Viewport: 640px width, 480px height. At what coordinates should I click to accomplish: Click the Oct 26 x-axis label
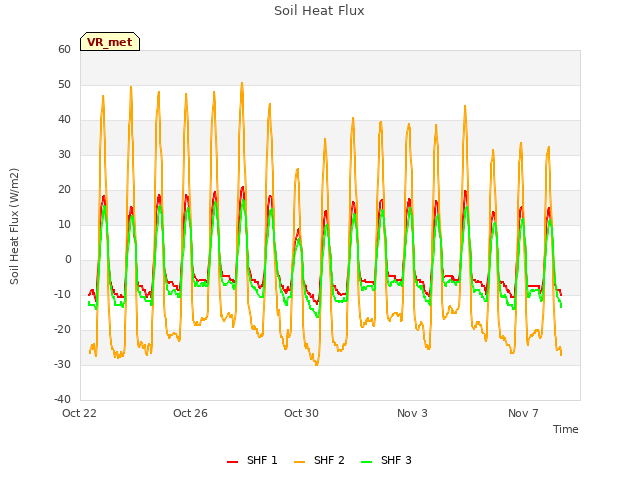[190, 413]
